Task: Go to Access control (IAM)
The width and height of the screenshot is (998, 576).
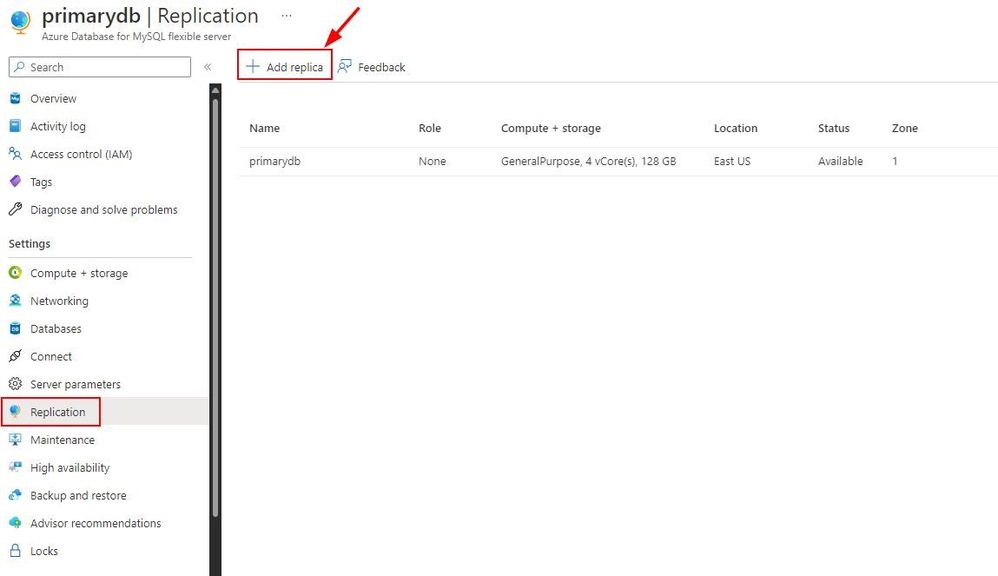Action: [81, 154]
